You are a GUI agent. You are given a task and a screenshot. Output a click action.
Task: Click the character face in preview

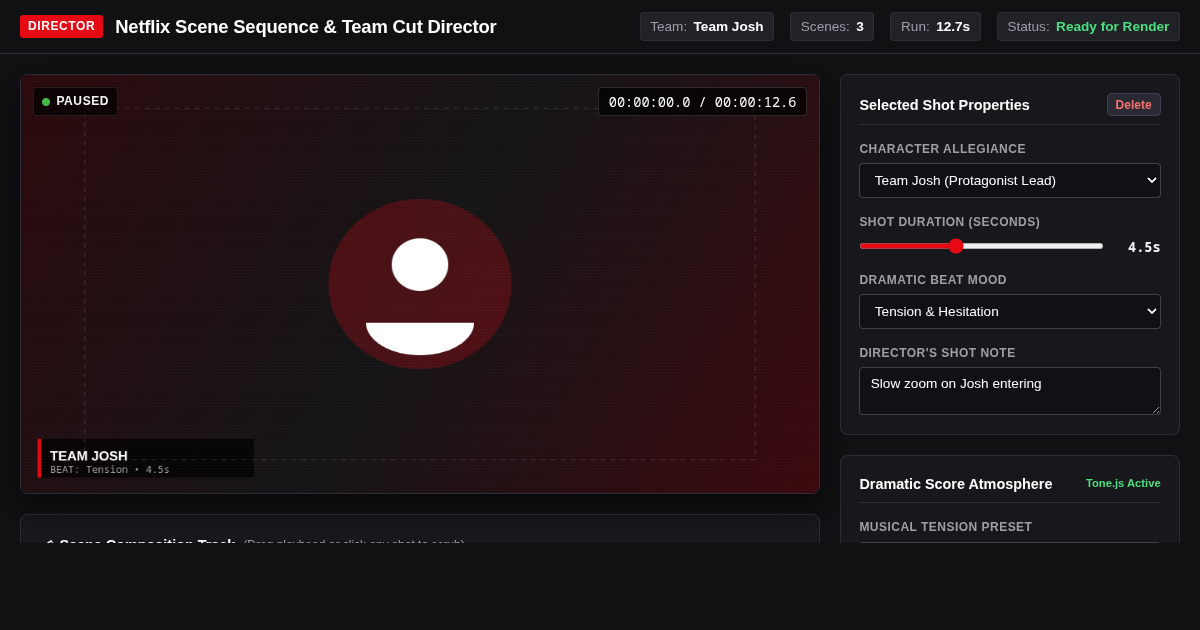click(420, 284)
